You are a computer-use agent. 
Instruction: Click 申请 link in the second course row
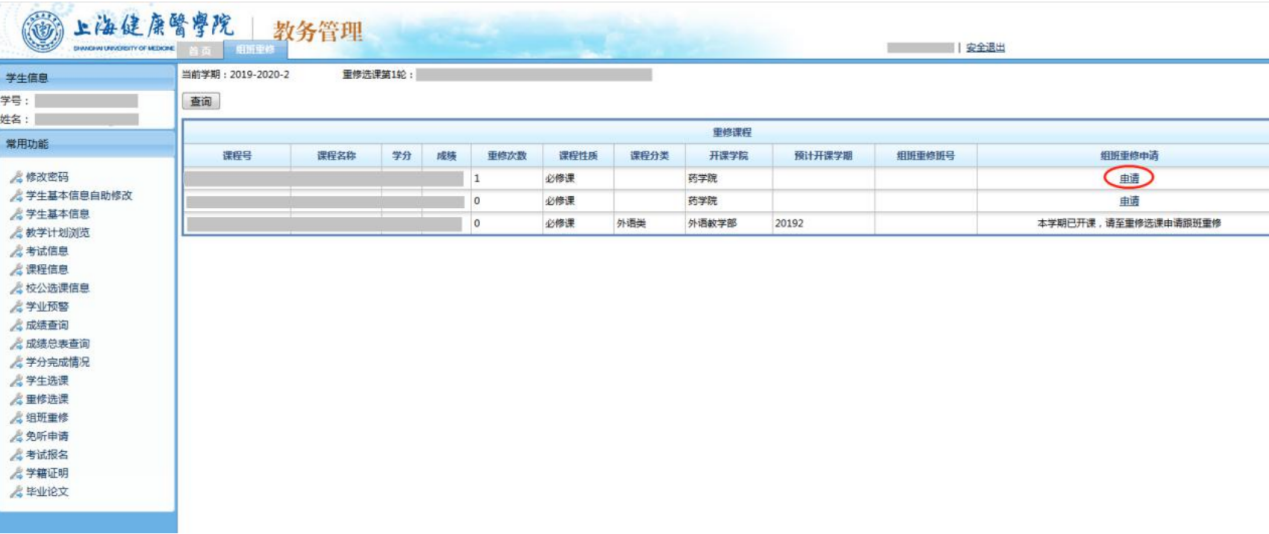pos(1129,201)
